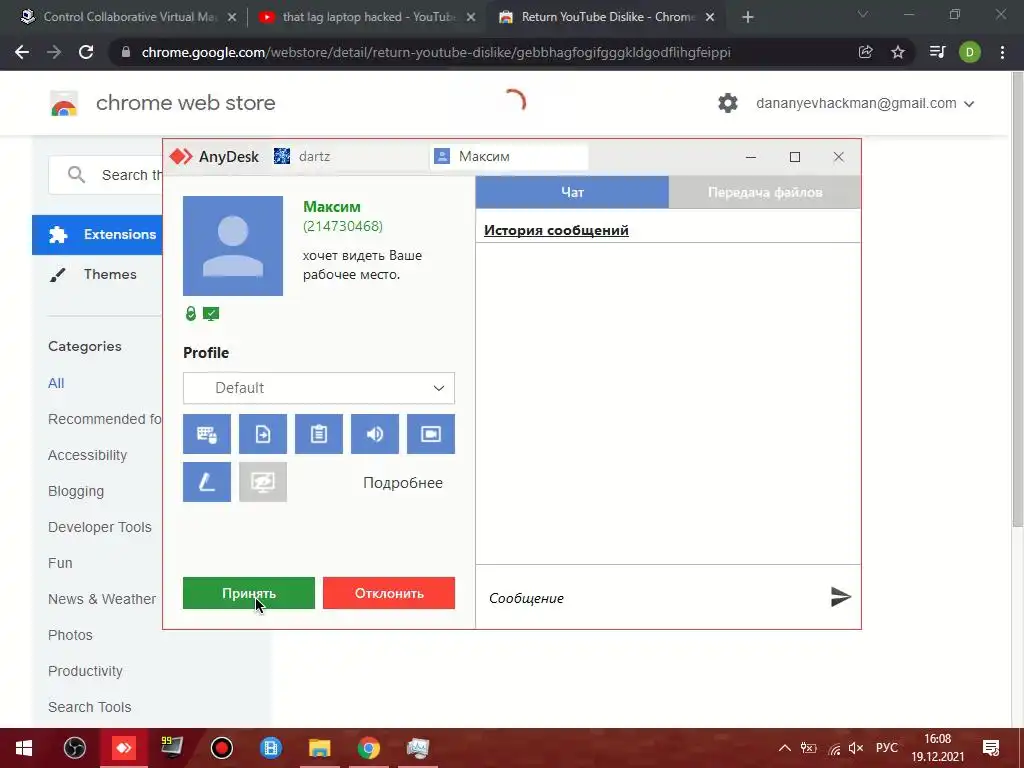Toggle sound transmission permission in AnyDesk
Screen dimensions: 1024x768
[x=375, y=434]
